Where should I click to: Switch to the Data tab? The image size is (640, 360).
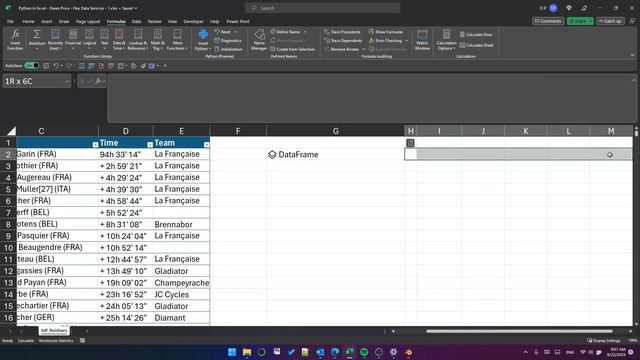(136, 21)
